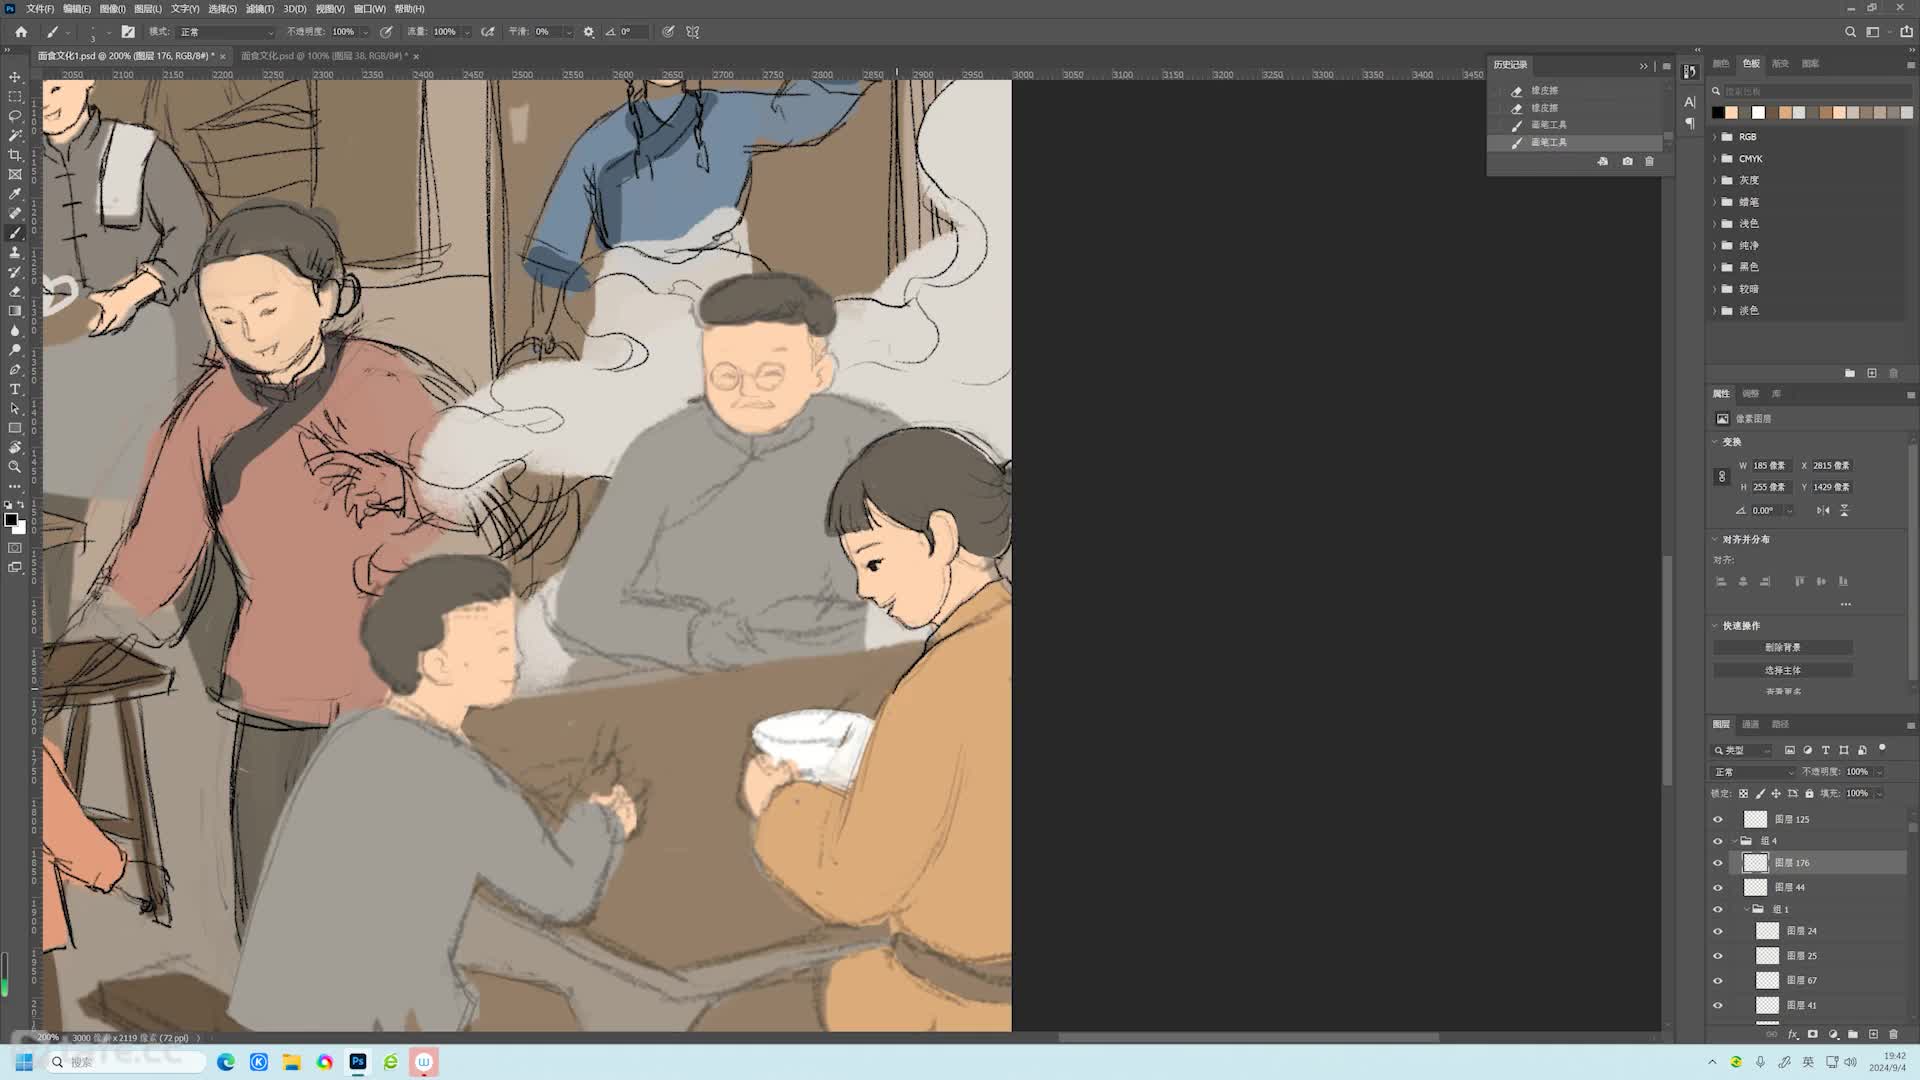Expand the RGB swatch folder
Screen dimensions: 1920x1080
coord(1715,137)
